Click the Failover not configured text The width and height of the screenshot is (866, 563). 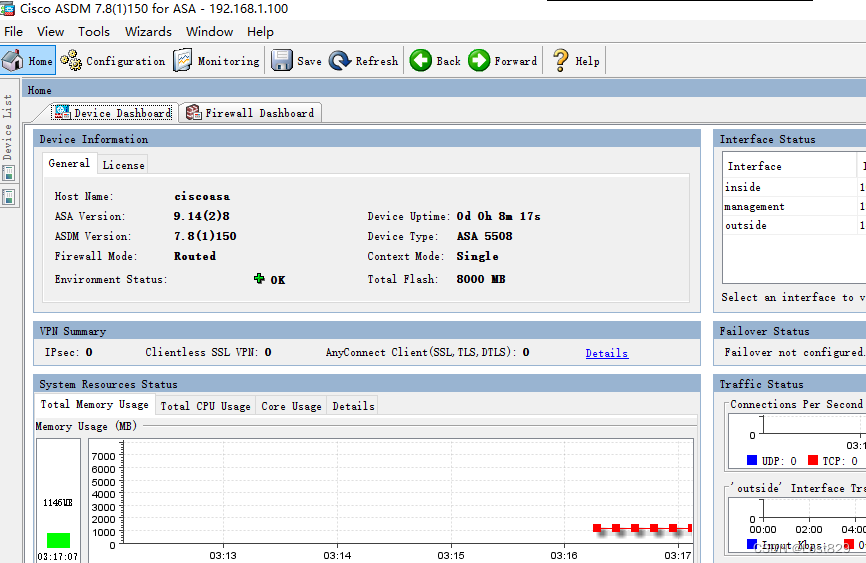tap(794, 352)
